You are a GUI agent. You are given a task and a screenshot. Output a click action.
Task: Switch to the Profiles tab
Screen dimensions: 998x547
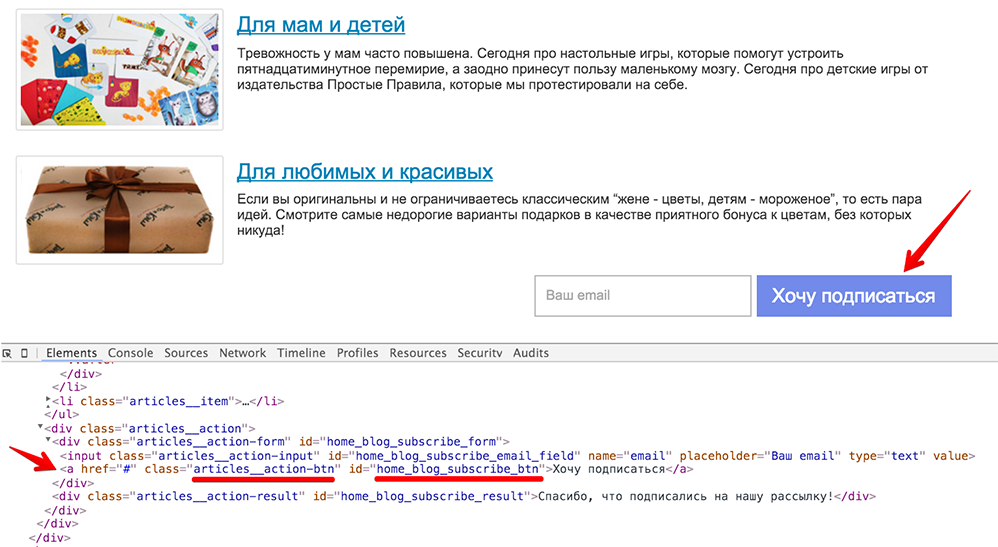click(357, 353)
